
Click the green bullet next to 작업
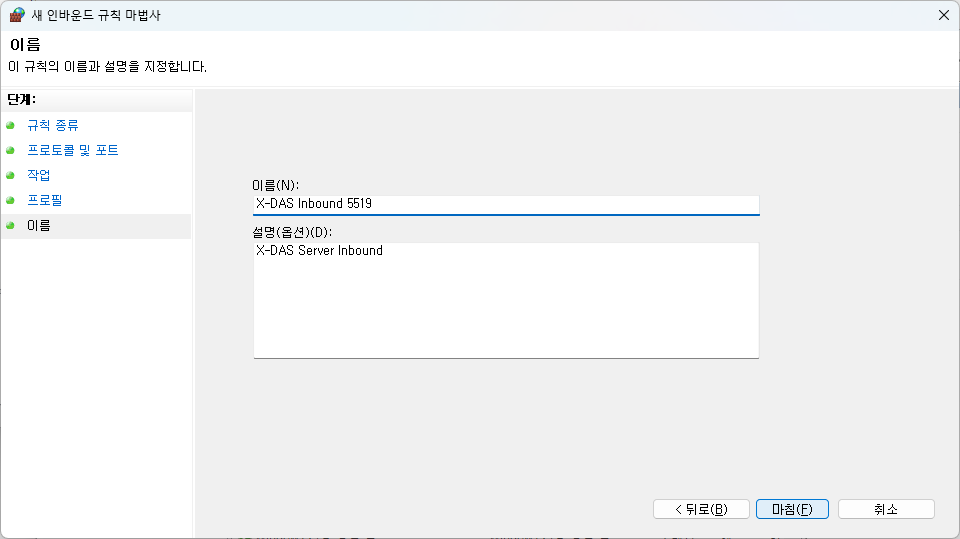pyautogui.click(x=10, y=175)
